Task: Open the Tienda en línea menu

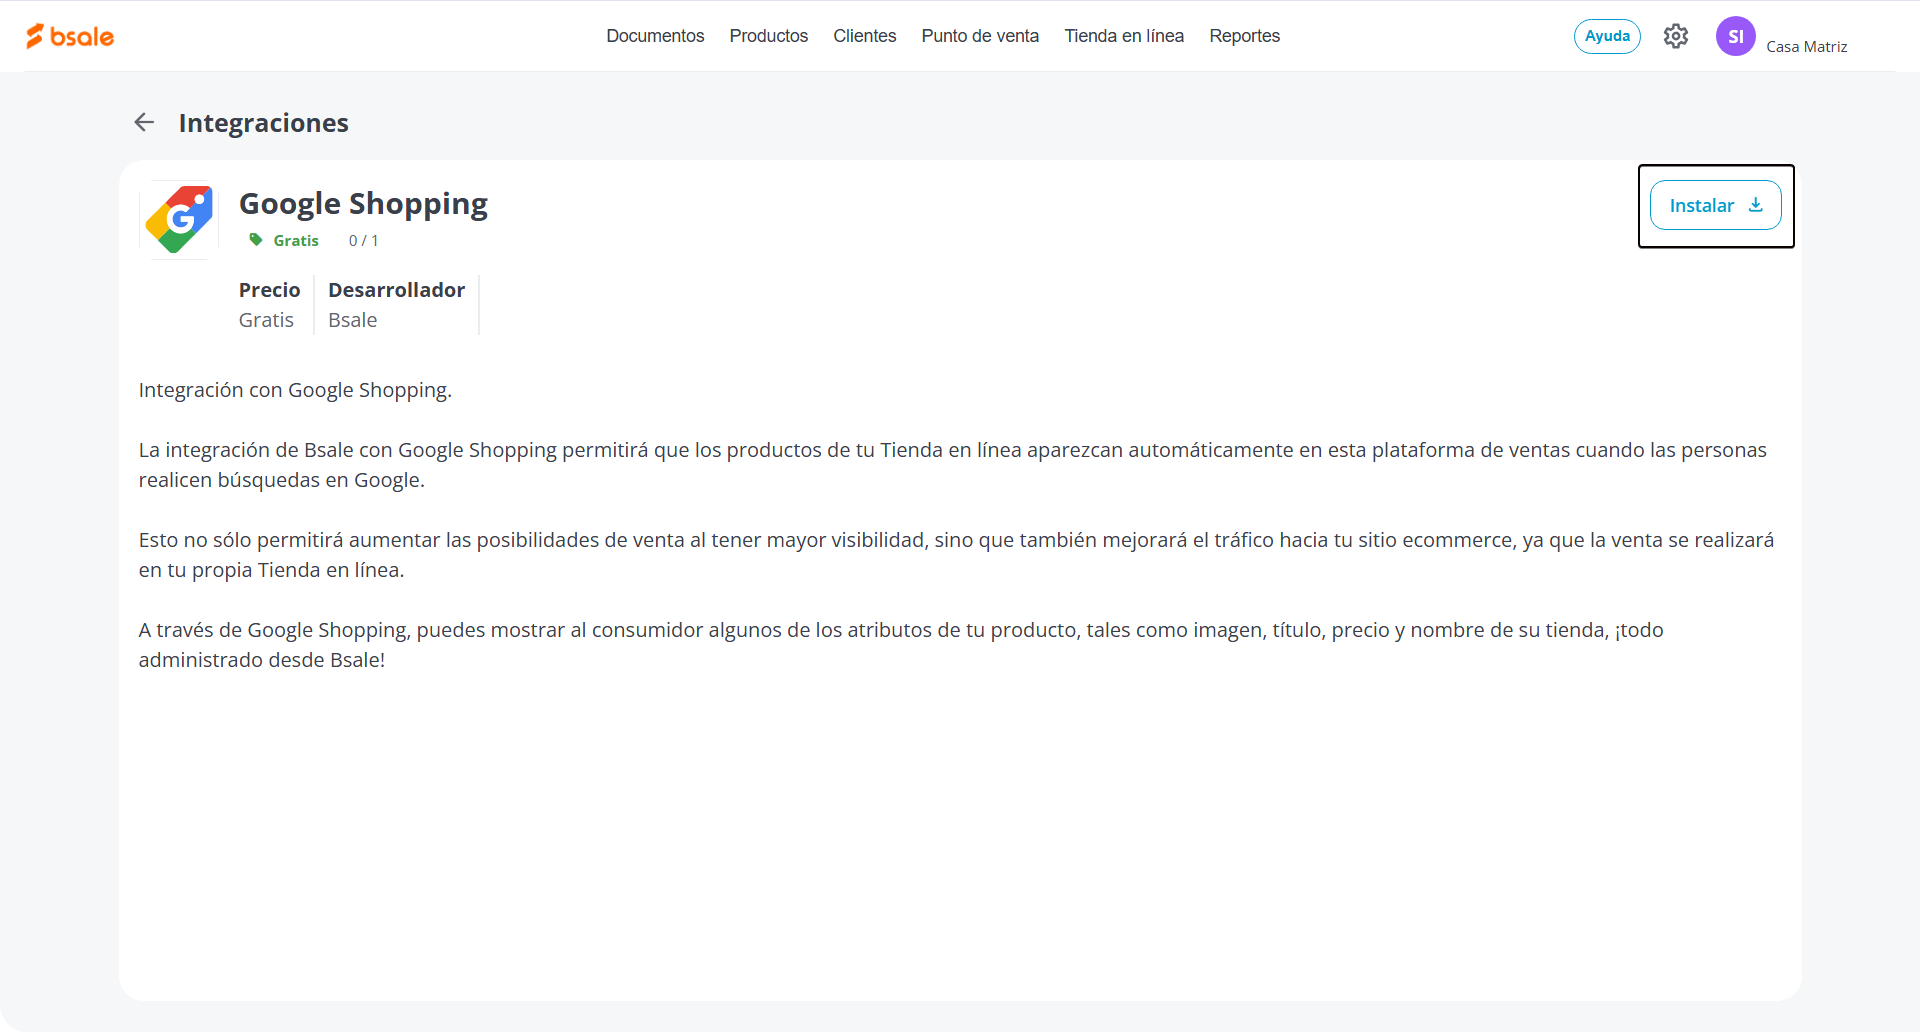Action: click(x=1124, y=36)
